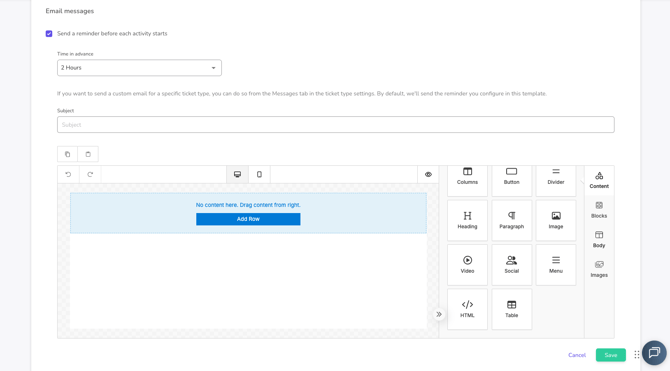Click the copy template icon
The height and width of the screenshot is (371, 670).
[x=68, y=154]
